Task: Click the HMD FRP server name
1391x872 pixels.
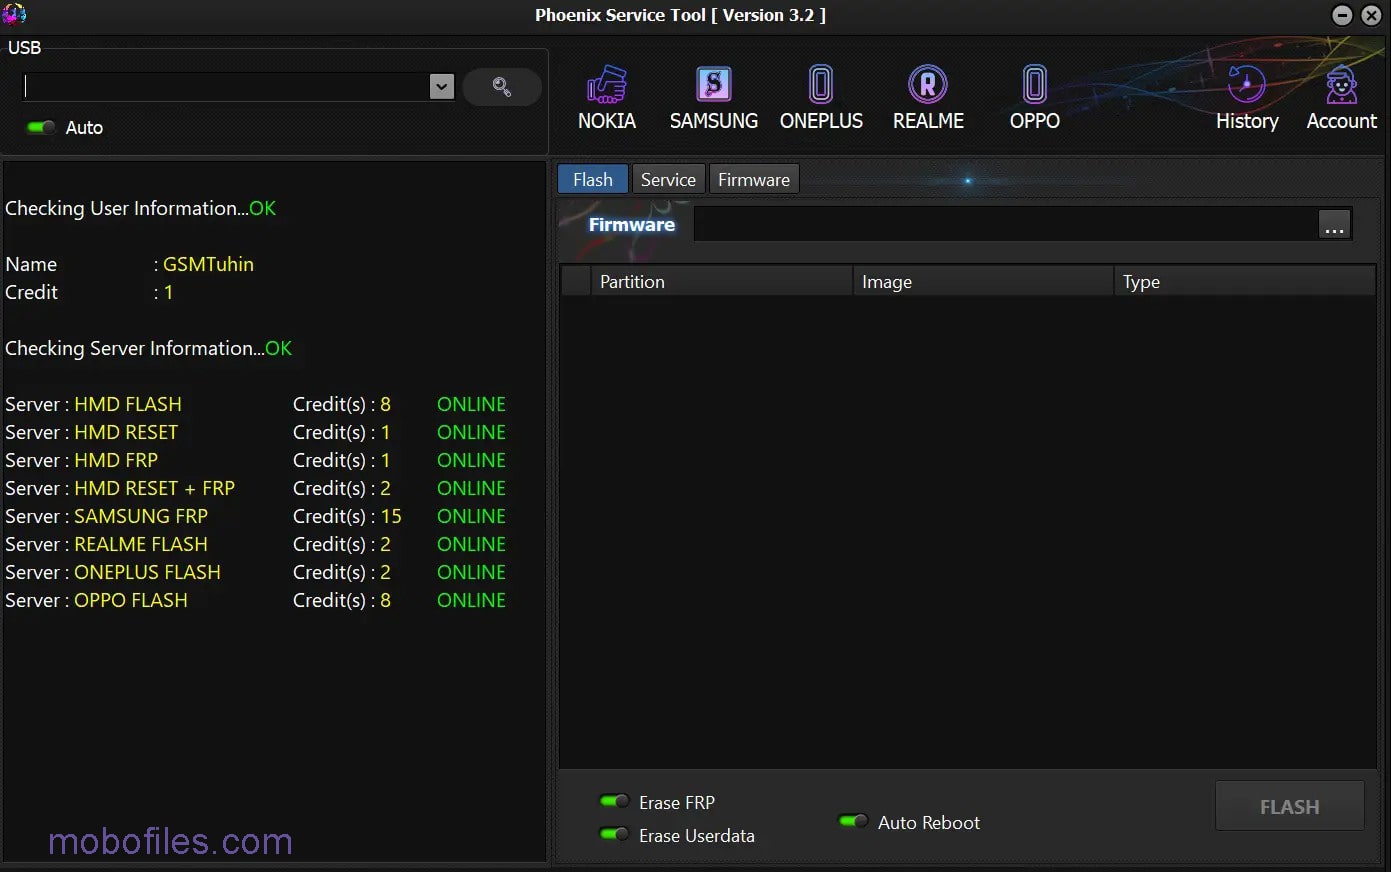Action: 116,460
